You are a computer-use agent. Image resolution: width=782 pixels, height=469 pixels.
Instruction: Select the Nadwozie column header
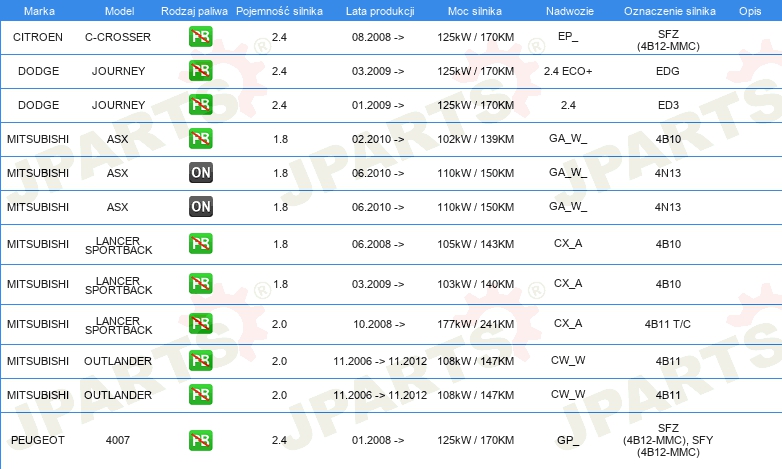[x=570, y=11]
